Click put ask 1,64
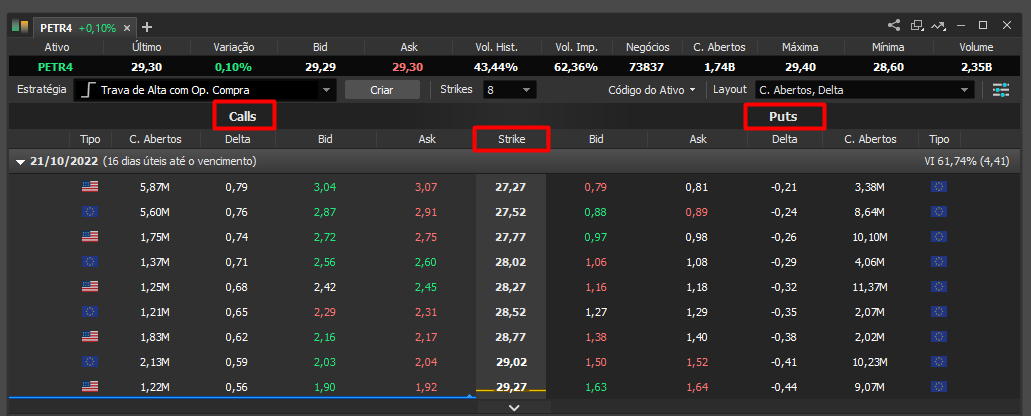This screenshot has height=416, width=1031. [x=697, y=387]
